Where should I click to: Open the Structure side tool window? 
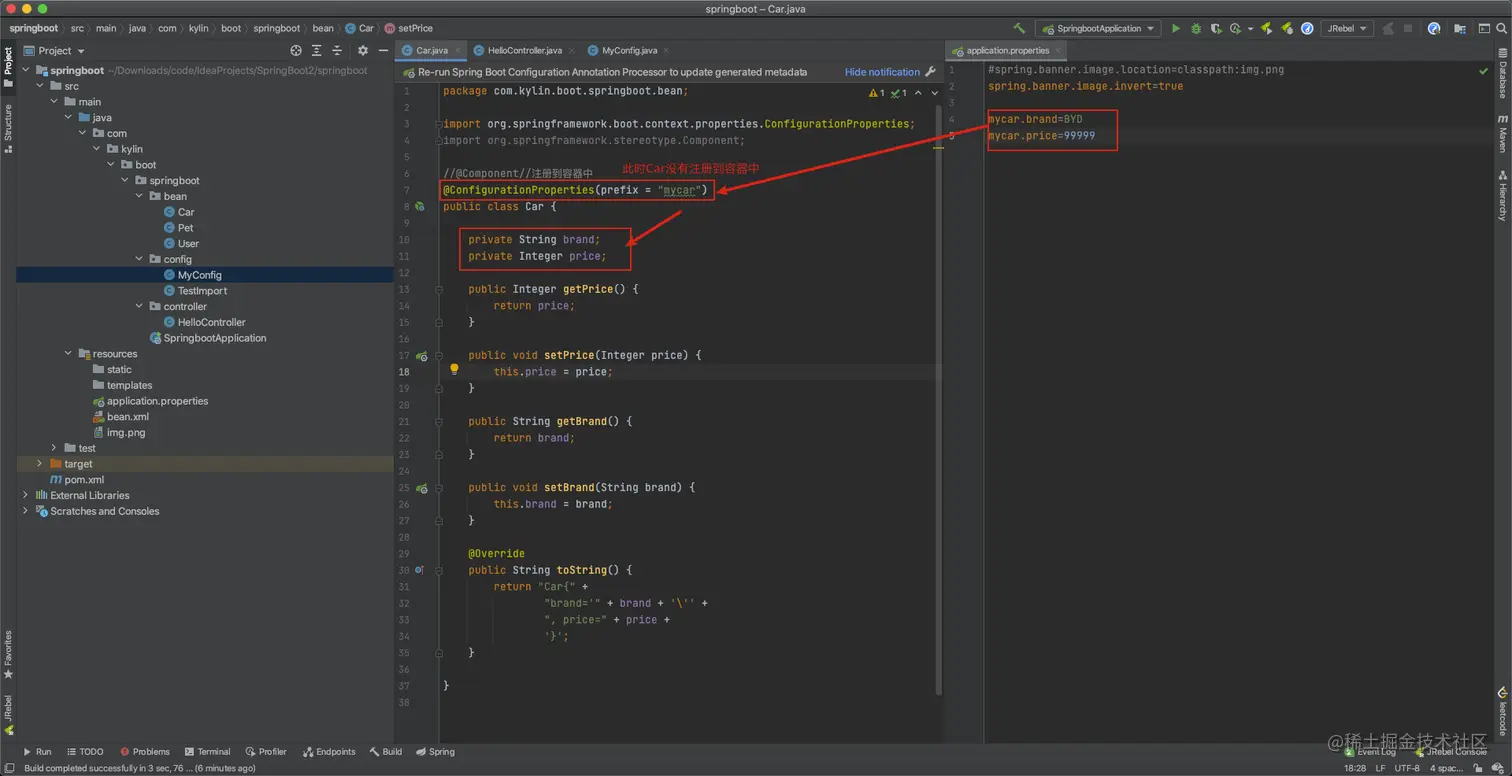coord(8,128)
